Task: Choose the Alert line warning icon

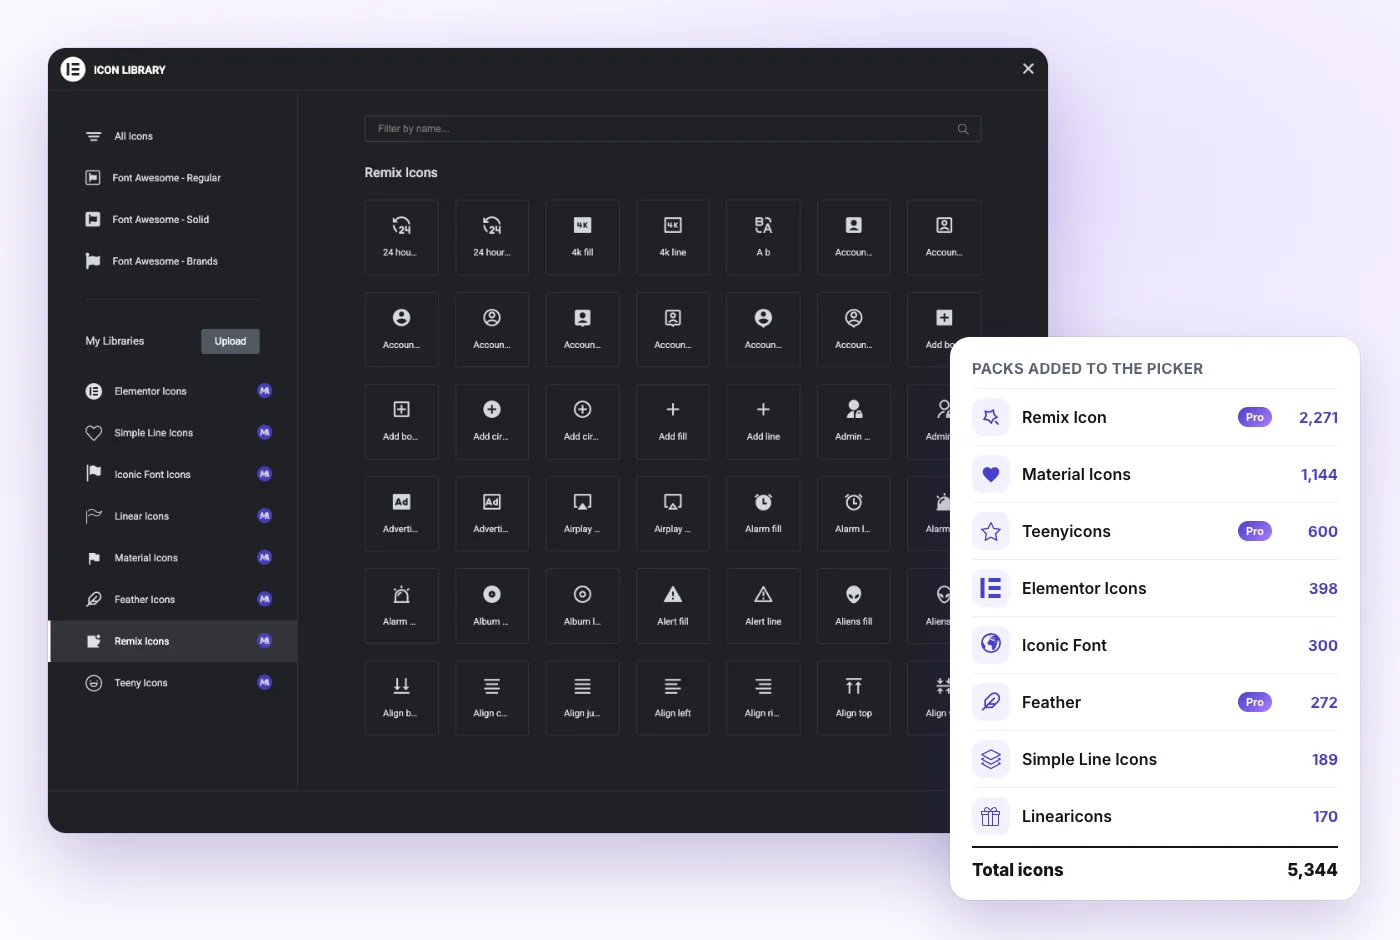Action: [x=763, y=606]
